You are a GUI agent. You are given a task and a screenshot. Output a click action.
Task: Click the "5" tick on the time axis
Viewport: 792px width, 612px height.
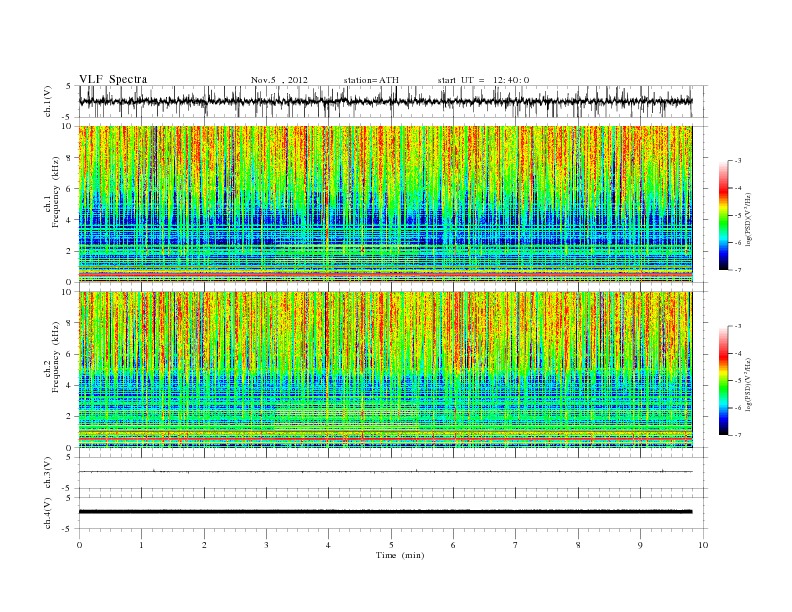pos(391,545)
